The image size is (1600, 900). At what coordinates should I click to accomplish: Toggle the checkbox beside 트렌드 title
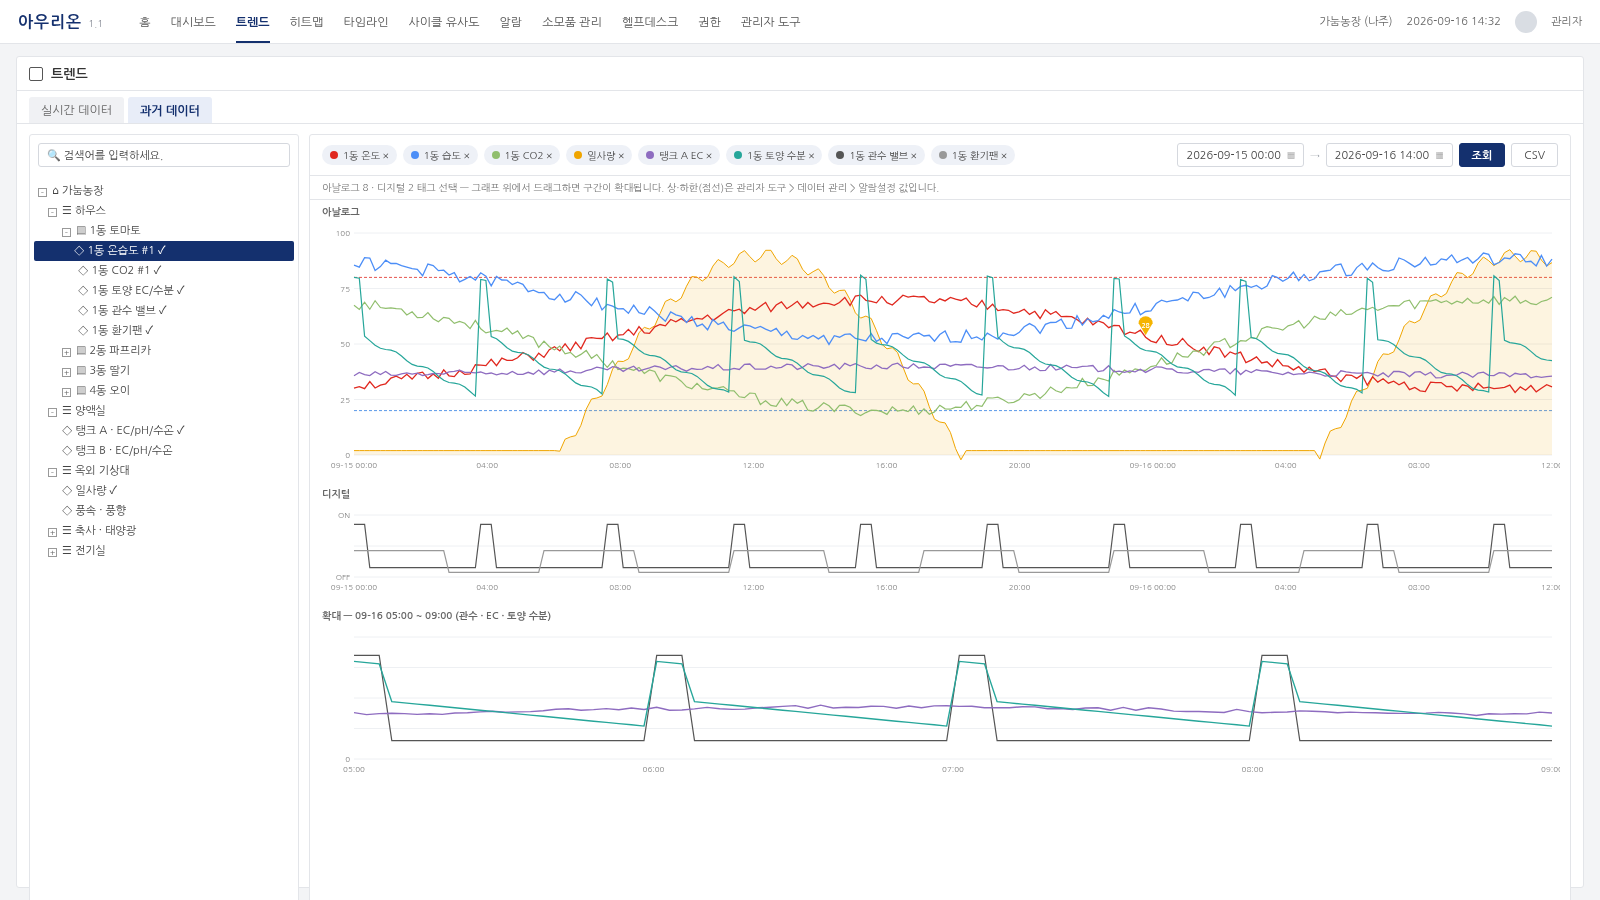[x=36, y=74]
